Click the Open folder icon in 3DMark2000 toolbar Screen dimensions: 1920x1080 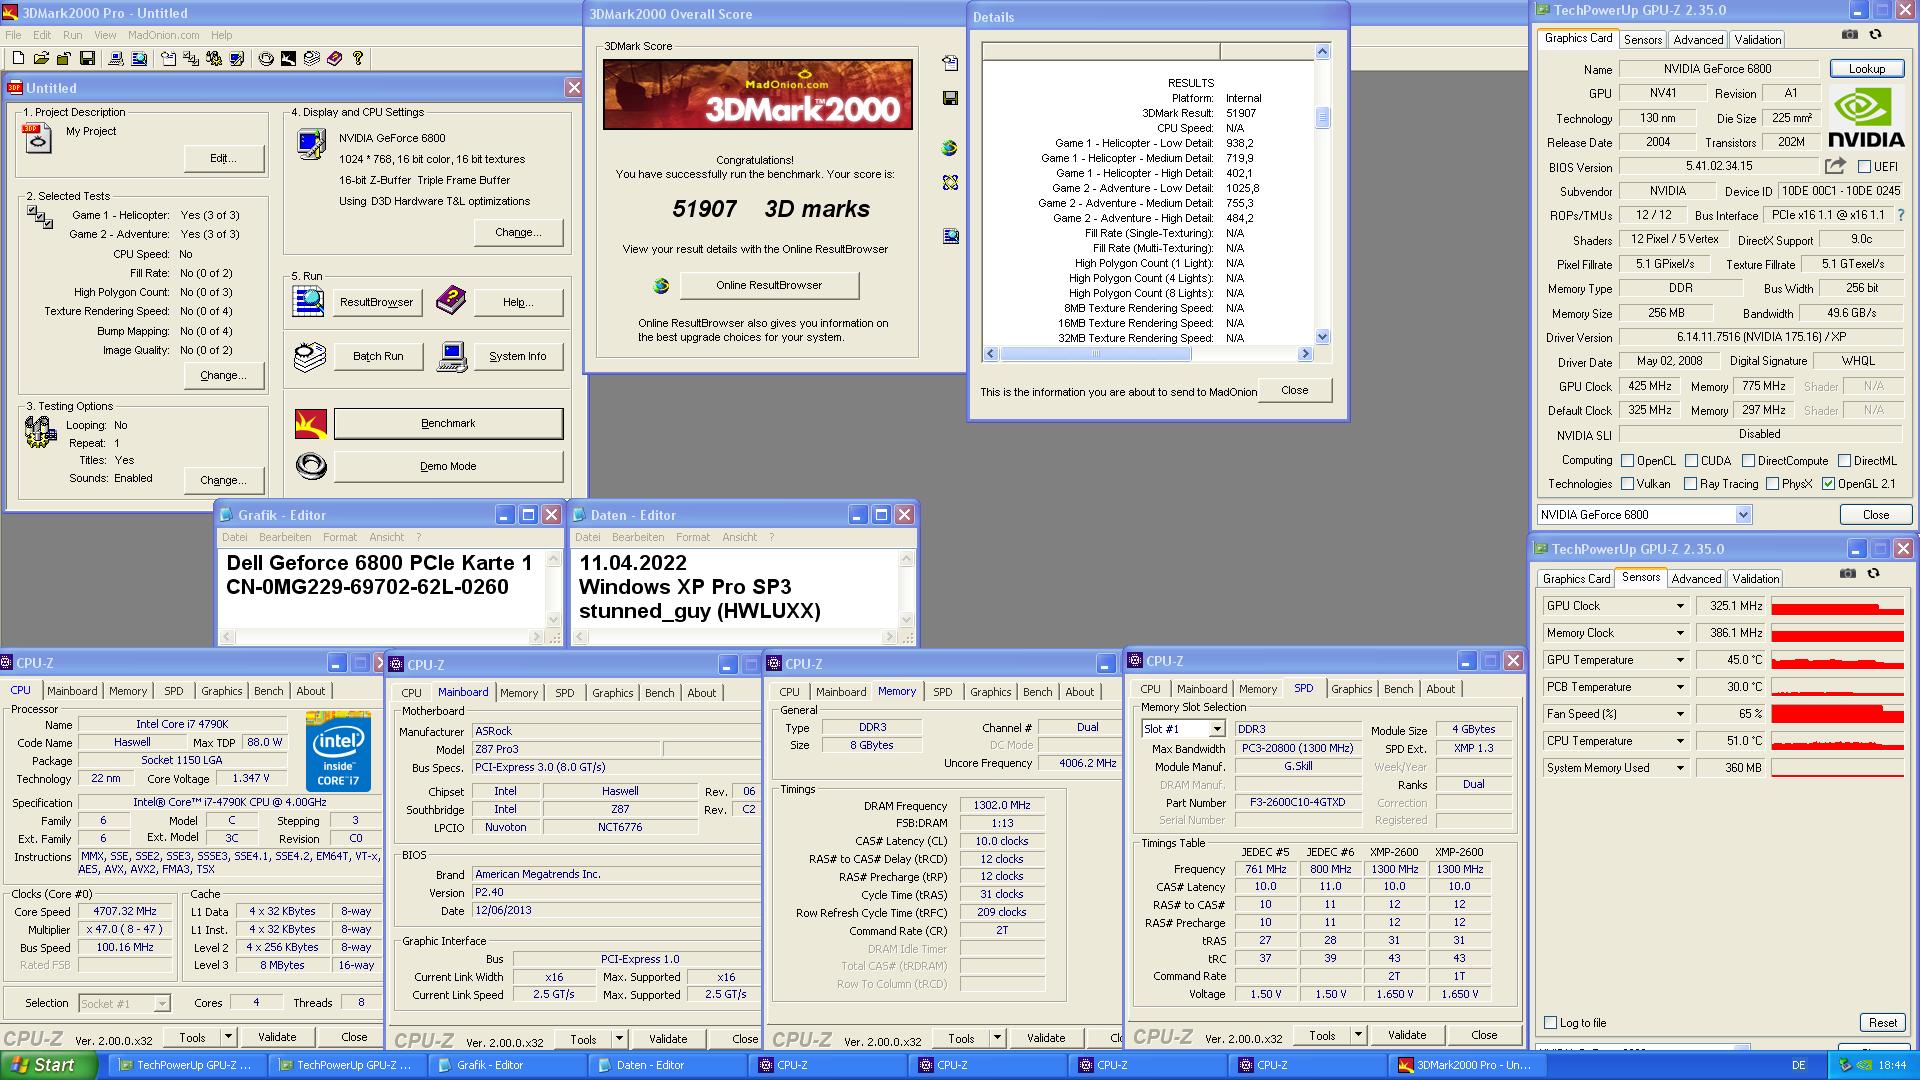41,59
